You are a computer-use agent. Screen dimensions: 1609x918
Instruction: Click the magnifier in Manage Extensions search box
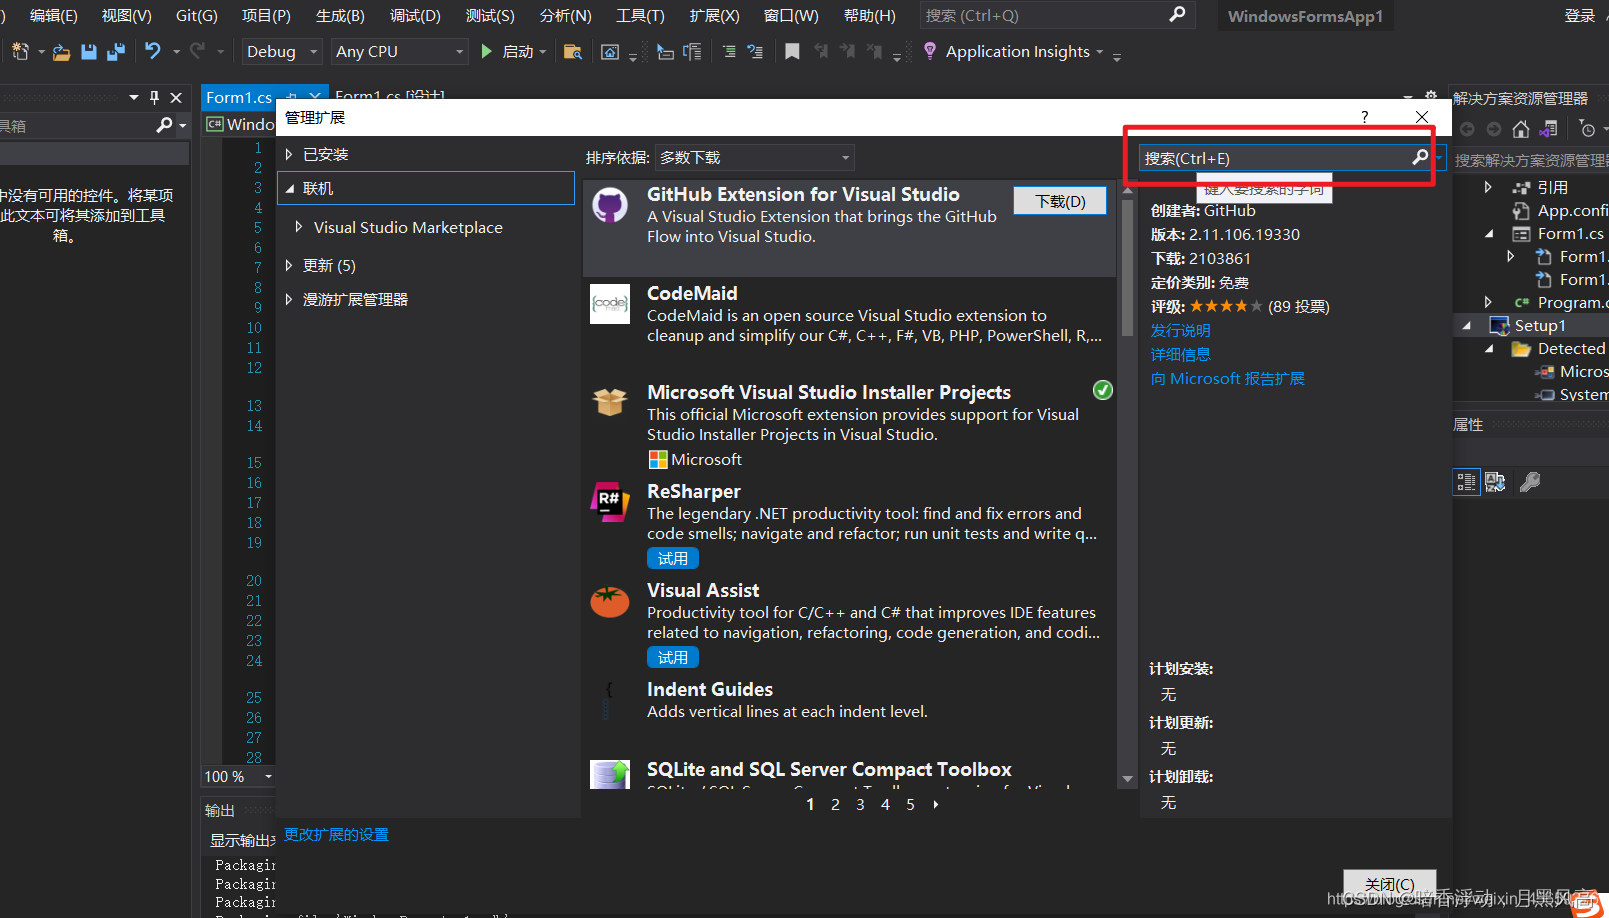(1420, 157)
